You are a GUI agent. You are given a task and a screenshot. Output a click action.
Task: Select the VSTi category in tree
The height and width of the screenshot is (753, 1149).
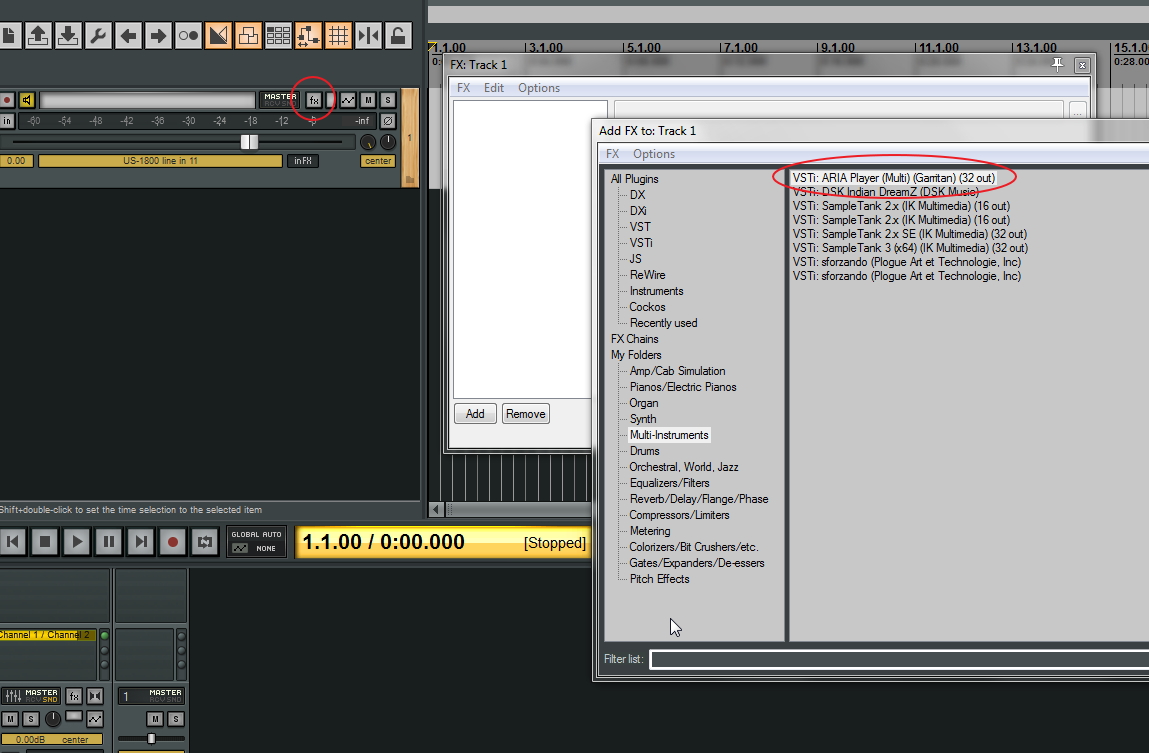click(x=640, y=242)
